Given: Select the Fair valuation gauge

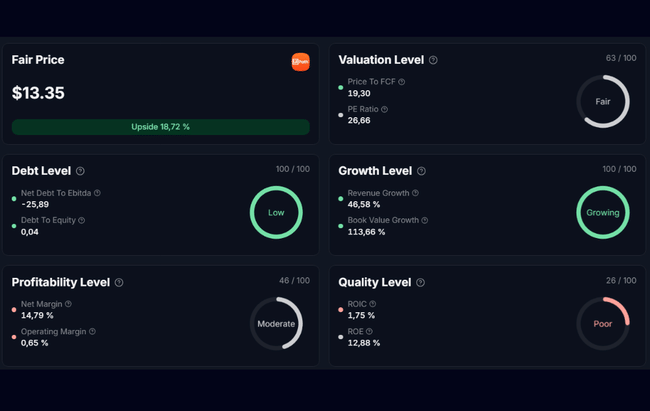Looking at the screenshot, I should 602,102.
